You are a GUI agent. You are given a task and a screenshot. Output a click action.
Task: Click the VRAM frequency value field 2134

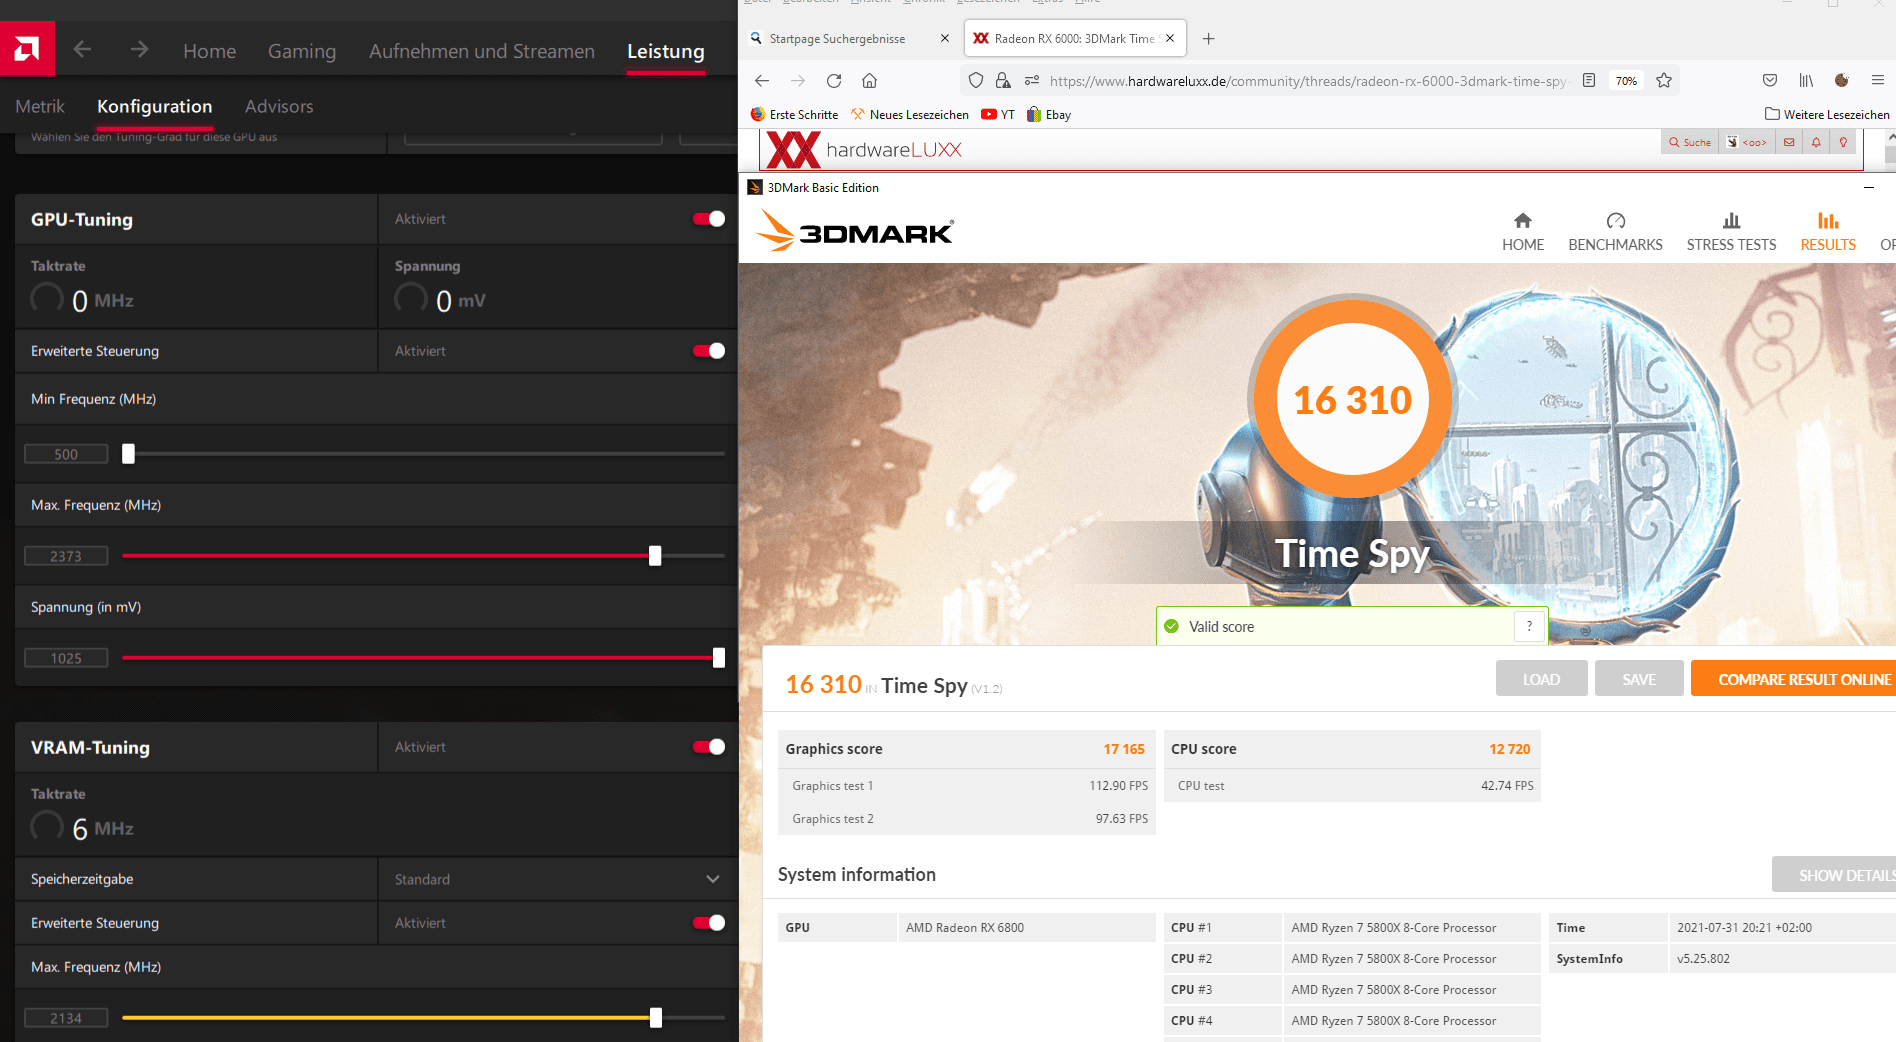point(66,1018)
